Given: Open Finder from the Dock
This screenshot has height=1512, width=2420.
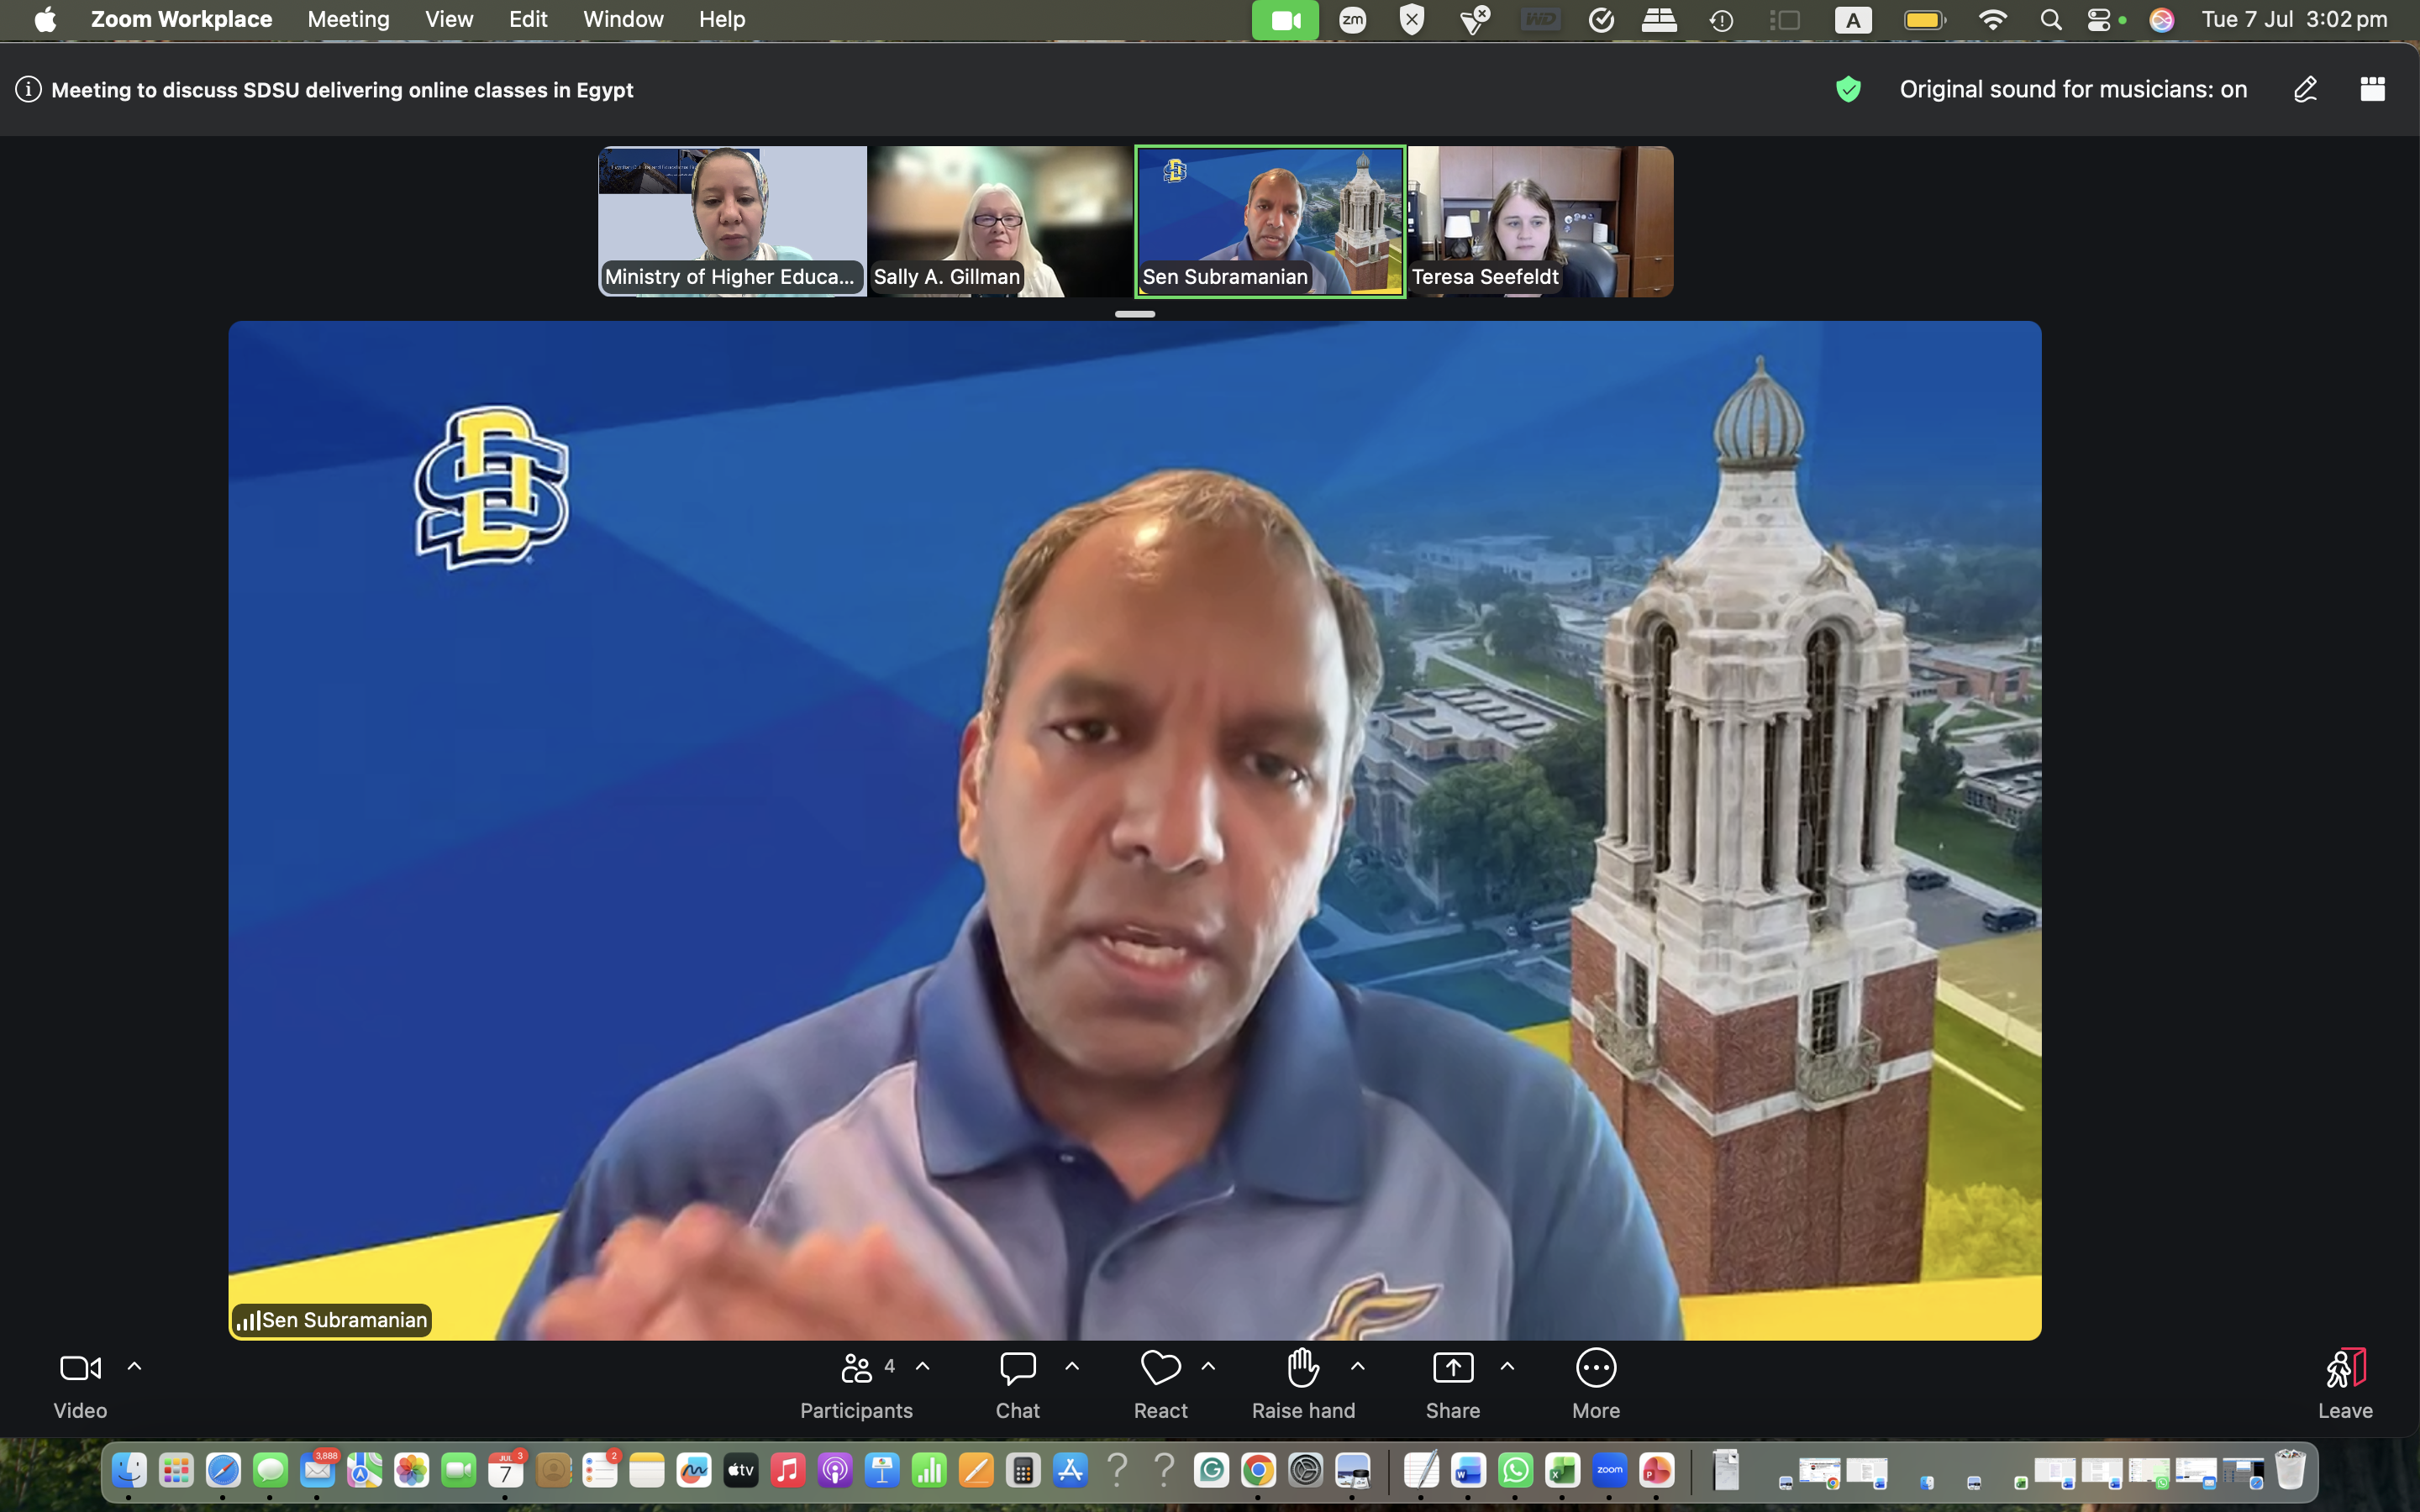Looking at the screenshot, I should [x=129, y=1470].
